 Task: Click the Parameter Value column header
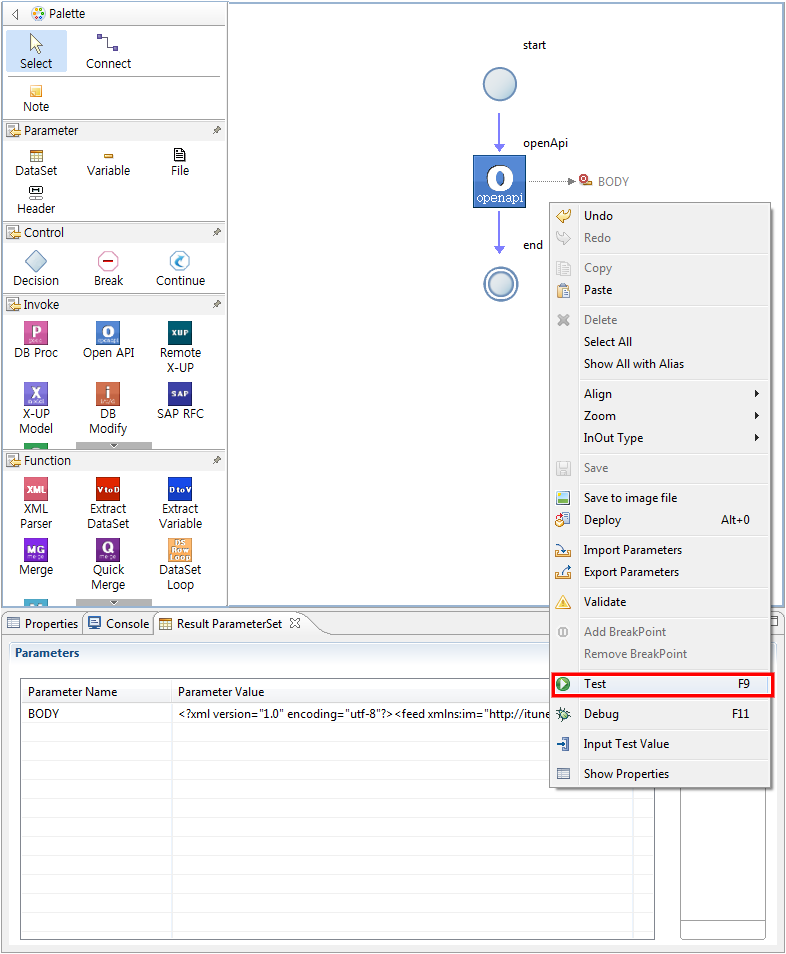tap(360, 692)
